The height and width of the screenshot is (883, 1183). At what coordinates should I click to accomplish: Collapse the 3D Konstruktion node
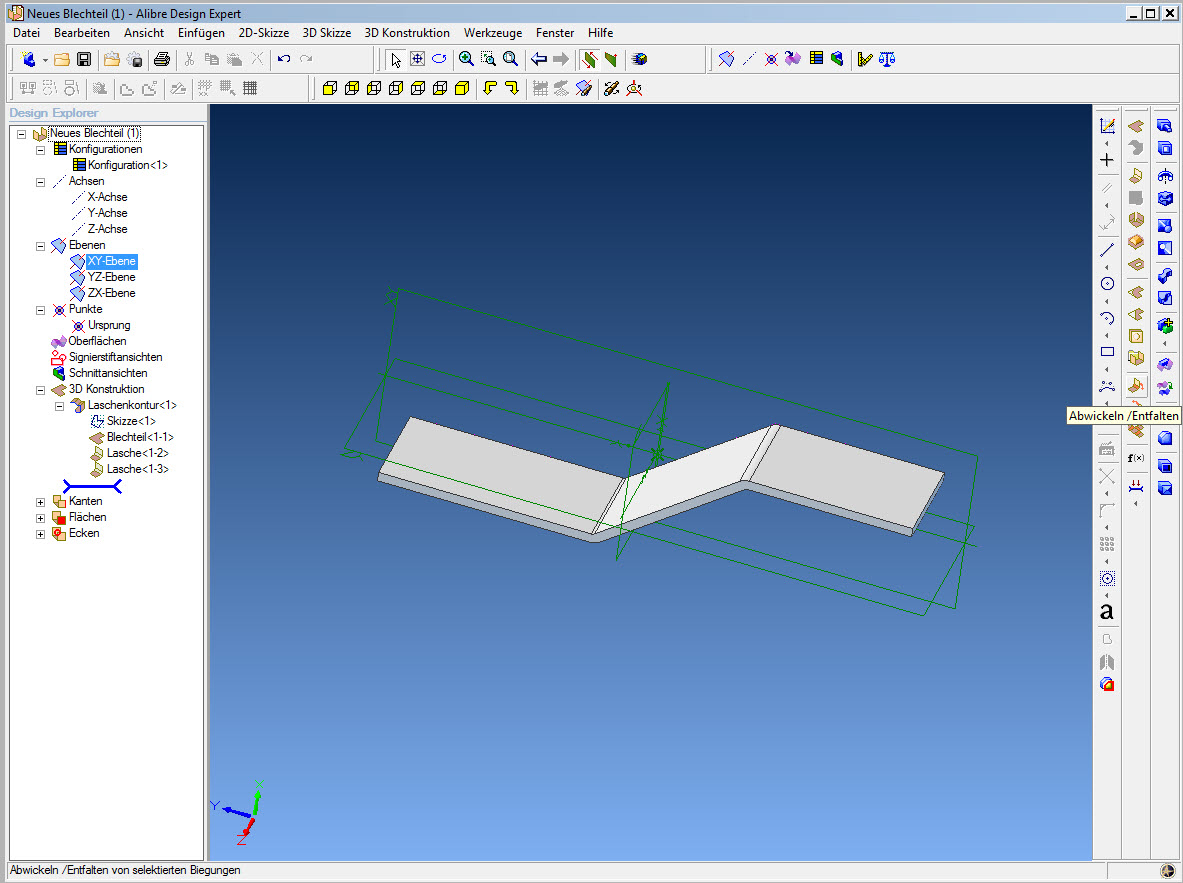(41, 390)
